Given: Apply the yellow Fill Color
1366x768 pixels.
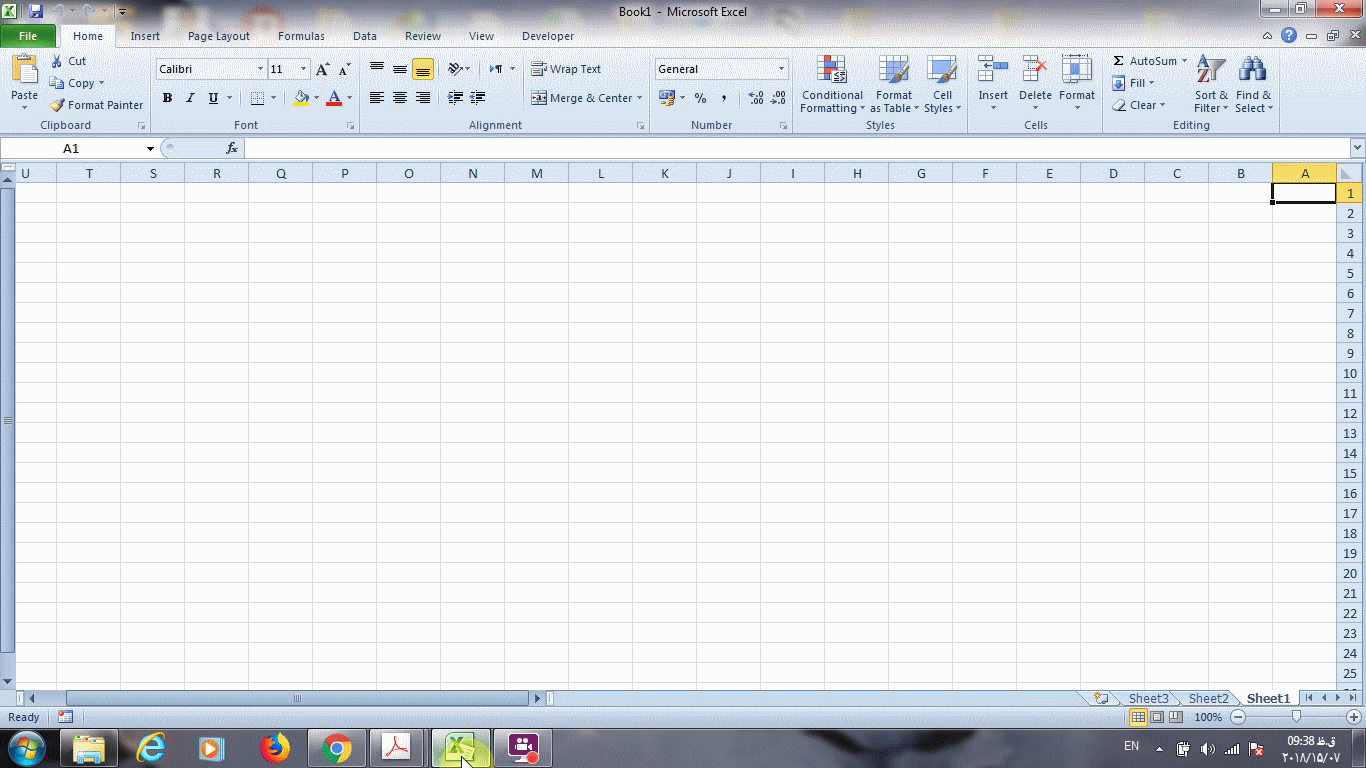Looking at the screenshot, I should point(301,98).
